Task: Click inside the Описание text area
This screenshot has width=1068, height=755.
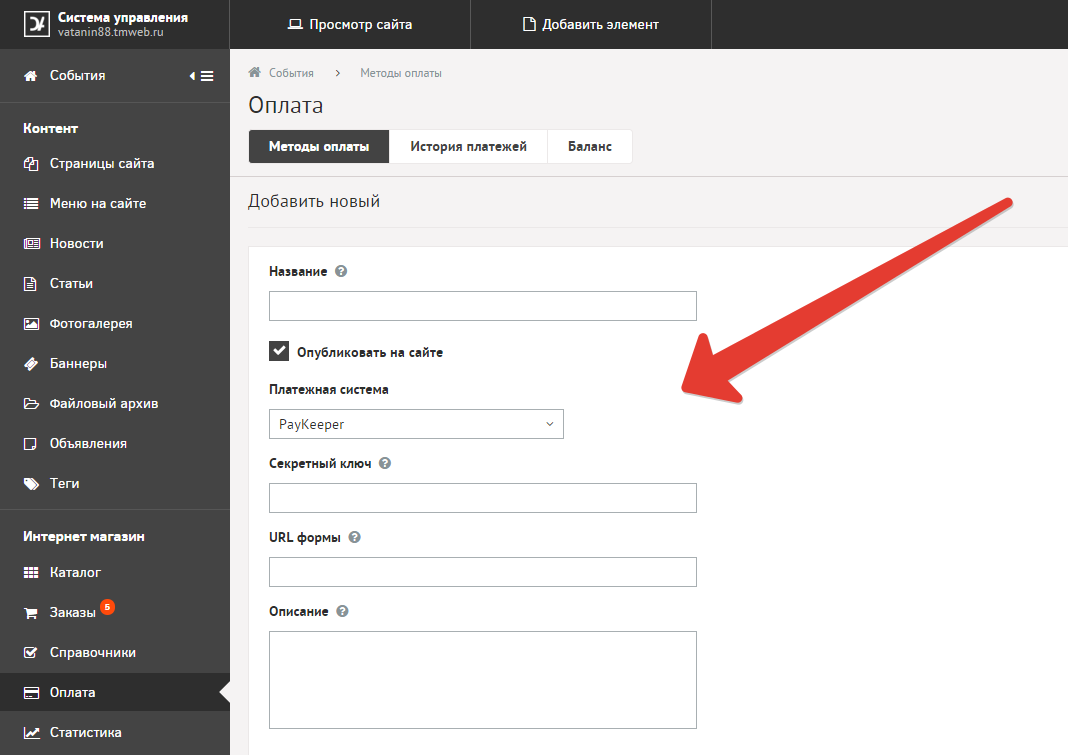Action: point(482,679)
